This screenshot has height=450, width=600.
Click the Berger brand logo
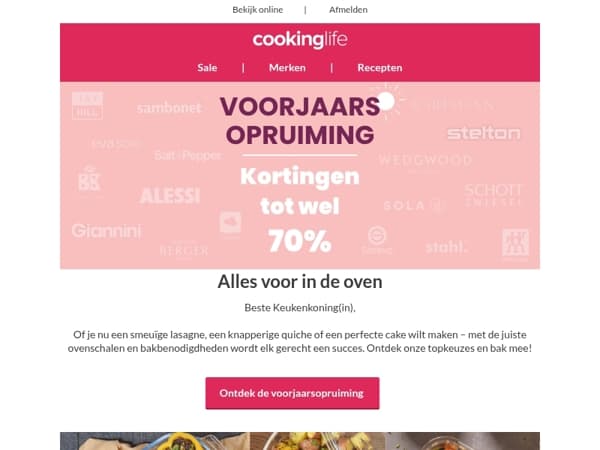[184, 251]
